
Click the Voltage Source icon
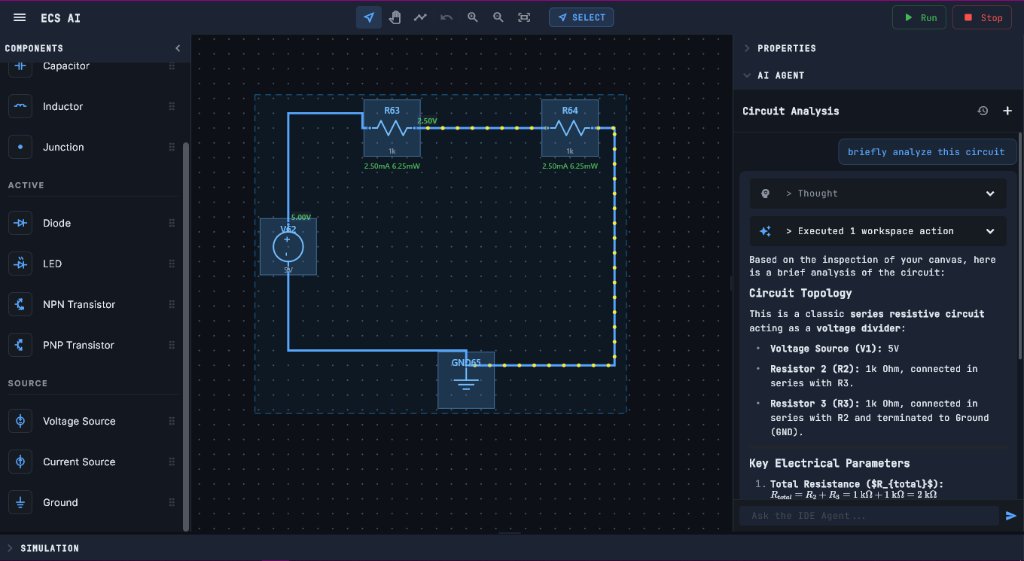tap(20, 421)
